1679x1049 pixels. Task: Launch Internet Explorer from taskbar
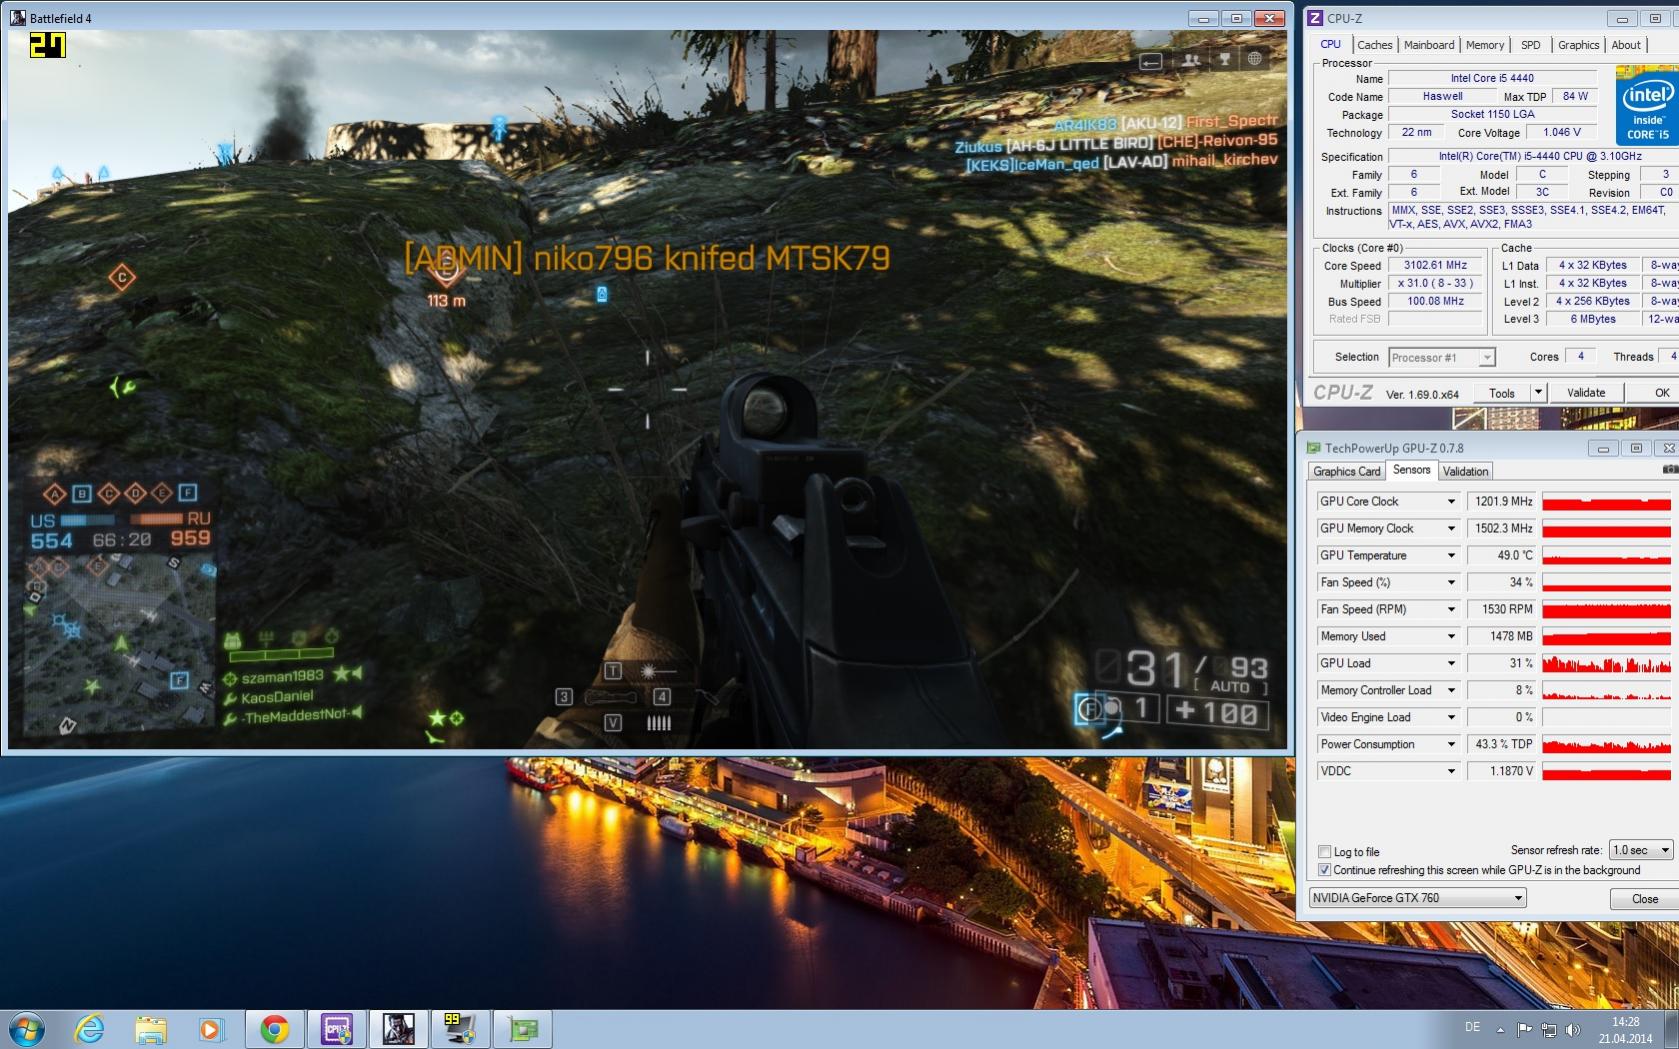click(x=89, y=1029)
